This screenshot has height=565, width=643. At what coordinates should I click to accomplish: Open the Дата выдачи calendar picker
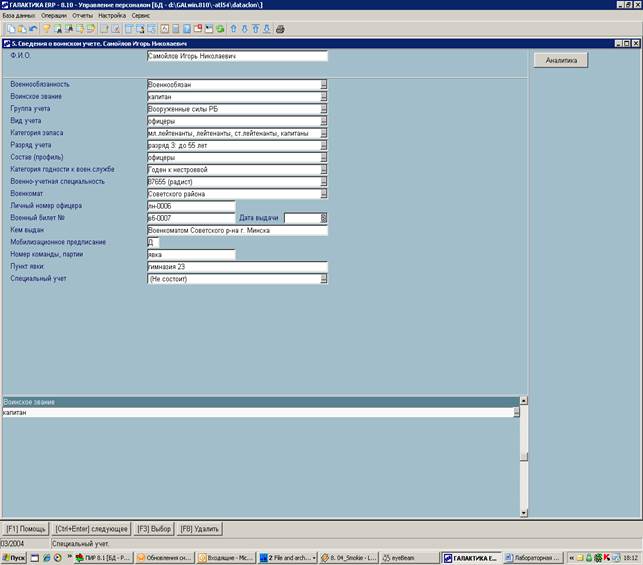(323, 217)
